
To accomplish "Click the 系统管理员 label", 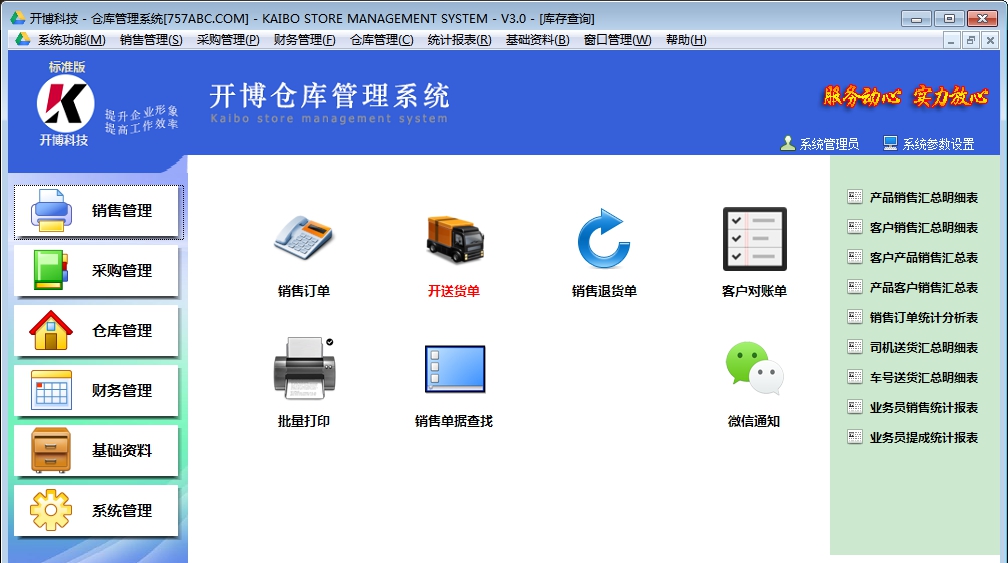I will (x=829, y=144).
